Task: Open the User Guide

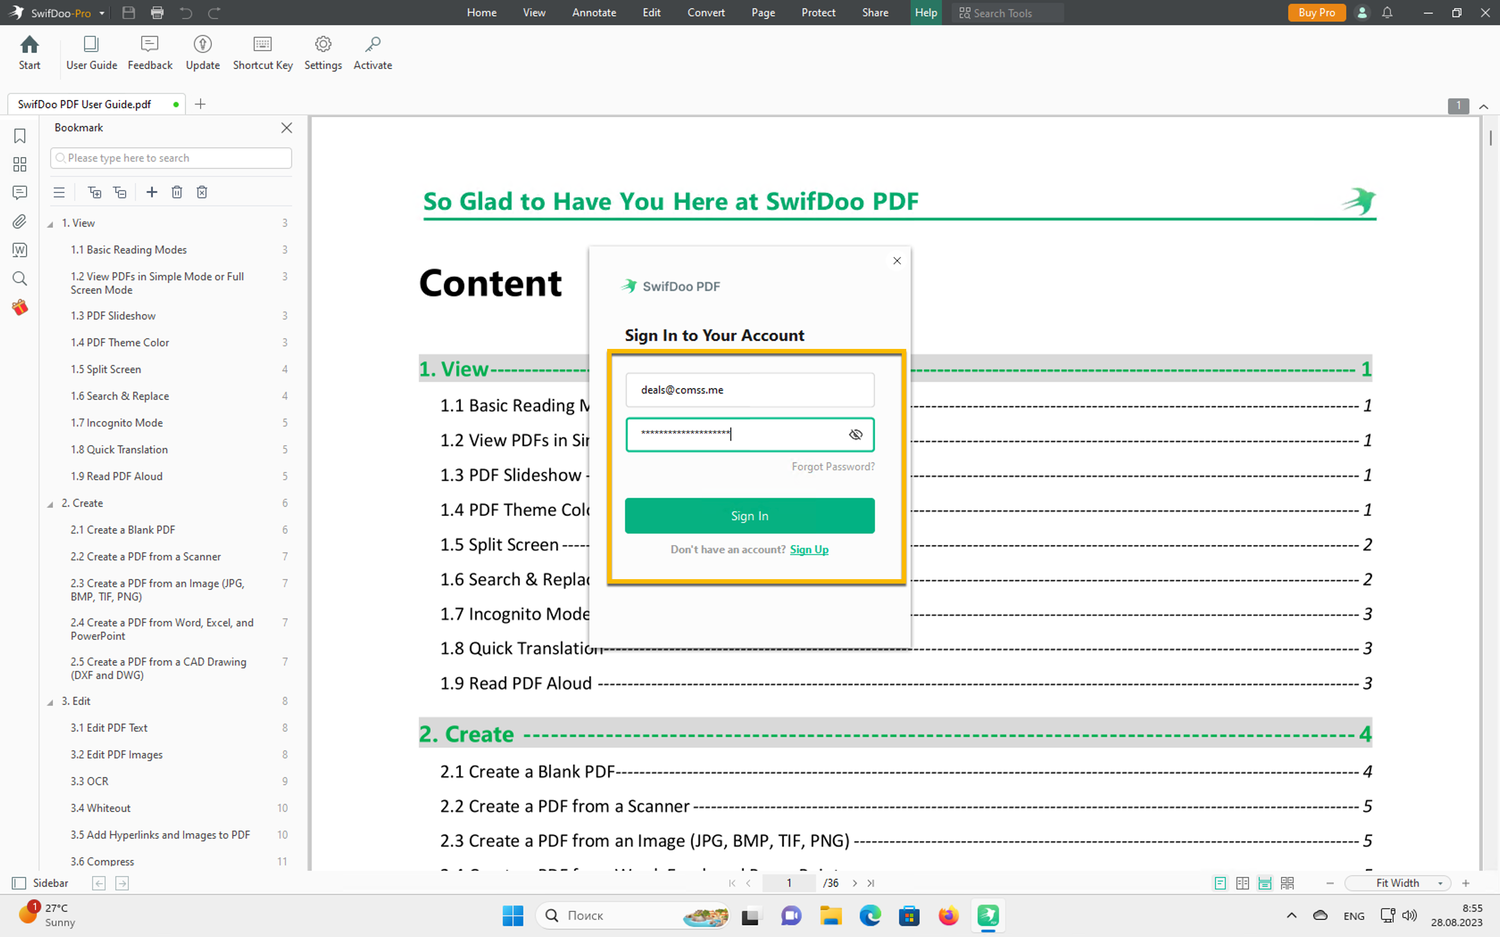Action: click(x=91, y=53)
